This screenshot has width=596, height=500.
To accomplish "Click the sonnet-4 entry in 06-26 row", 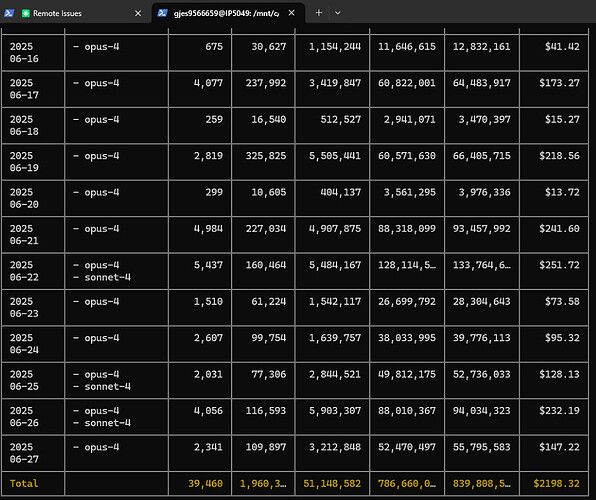I will point(102,423).
